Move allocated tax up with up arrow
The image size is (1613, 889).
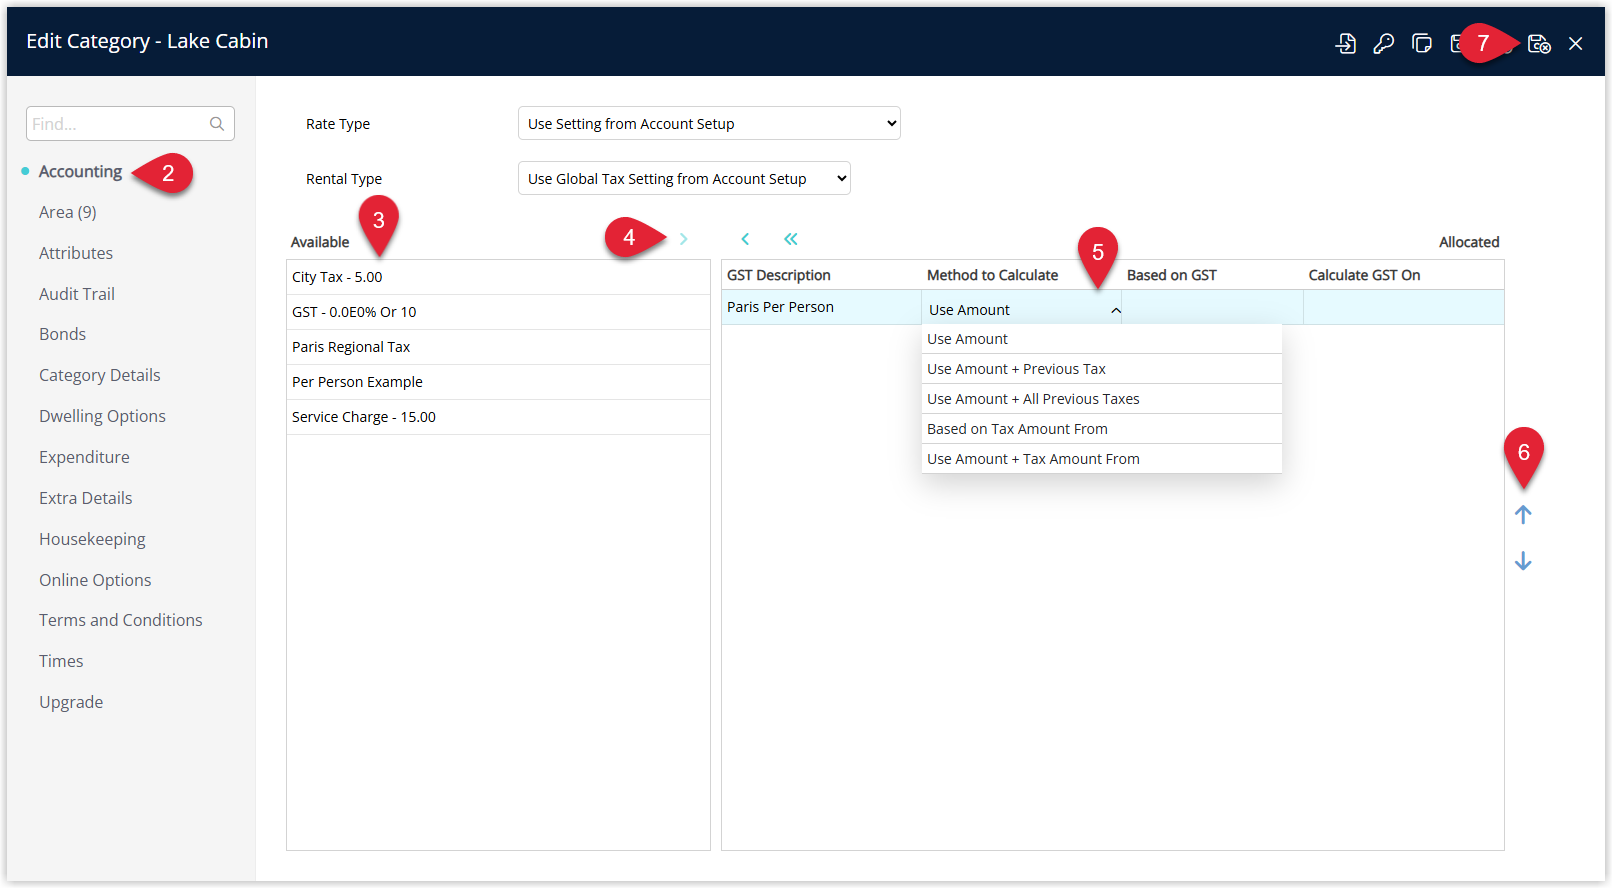tap(1523, 515)
